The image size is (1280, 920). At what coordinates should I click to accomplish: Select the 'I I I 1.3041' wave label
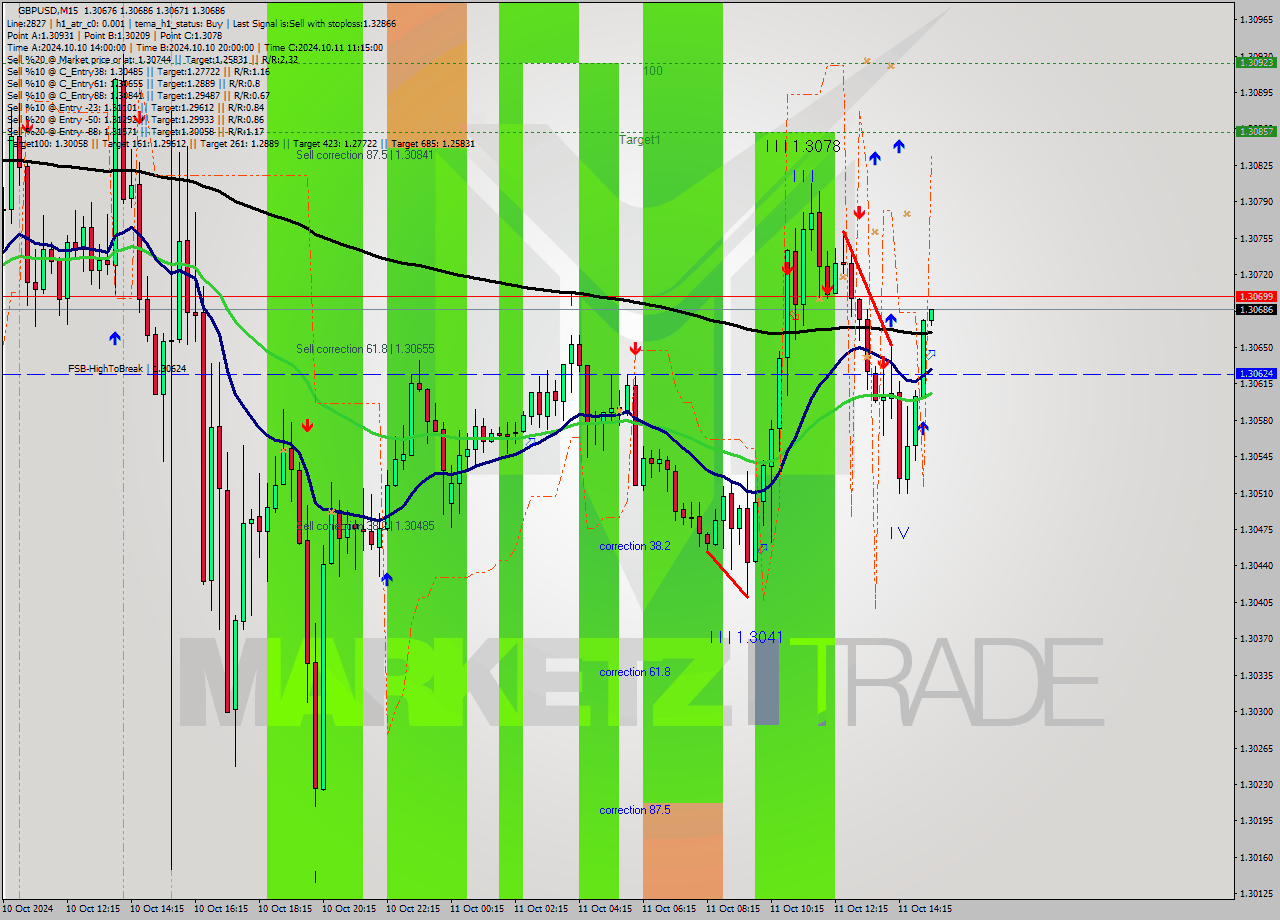(747, 637)
